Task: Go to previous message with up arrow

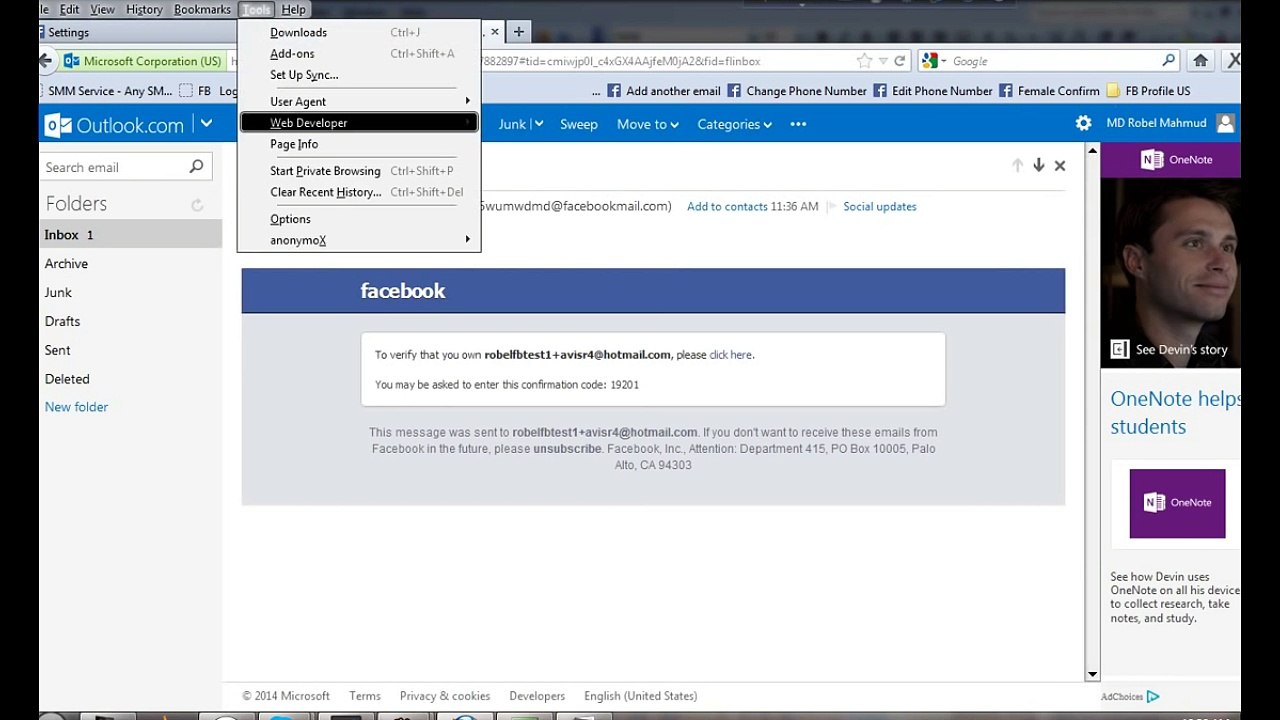Action: click(1017, 165)
